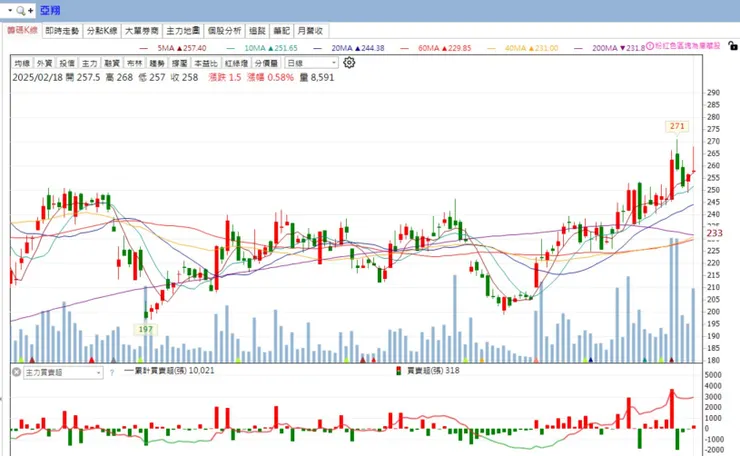Click the 量 8,591 volume readout
740x456 pixels.
[317, 77]
